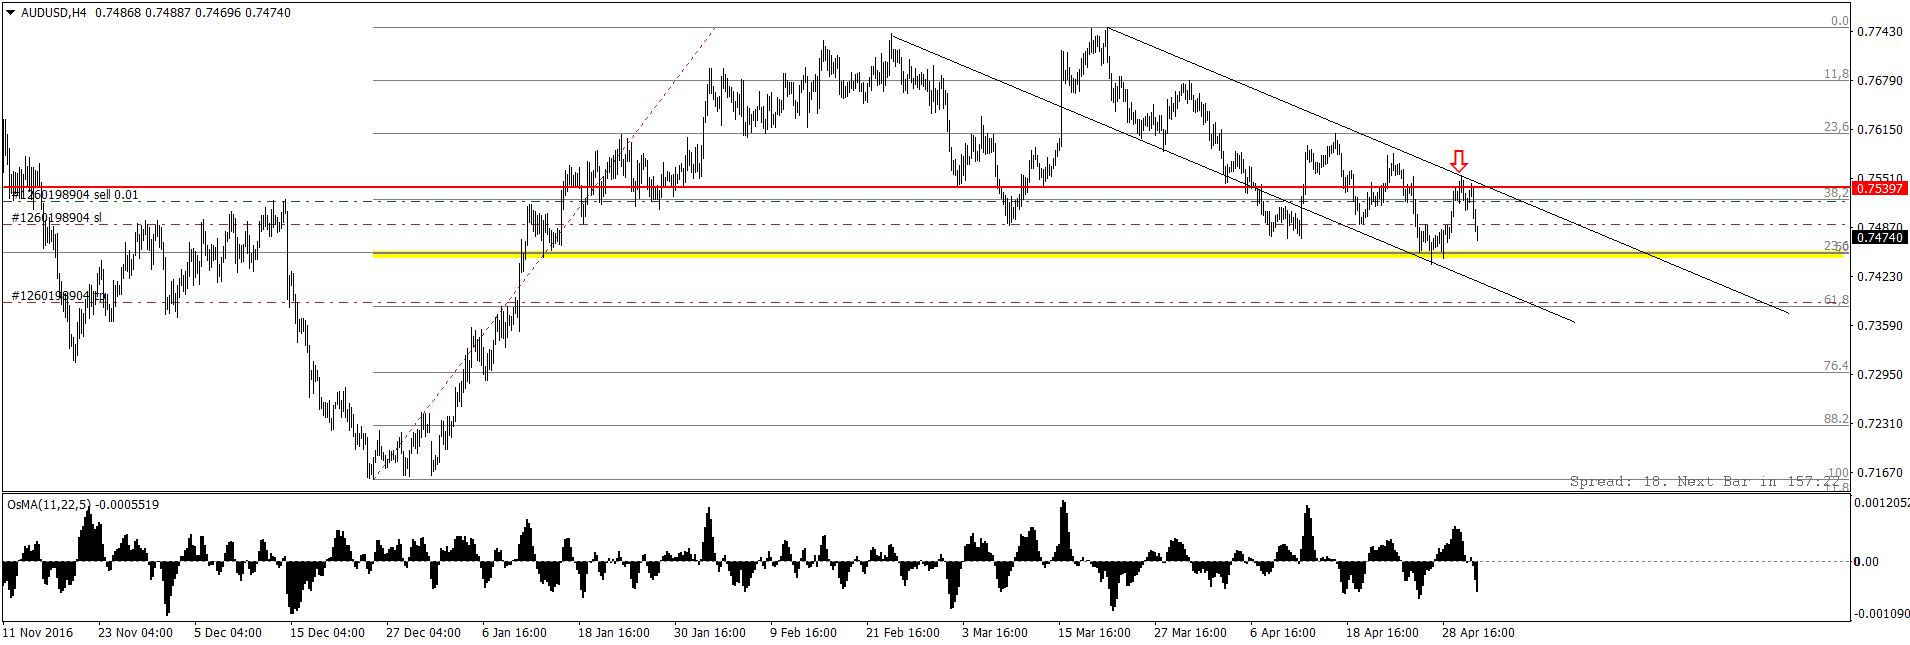
Task: Click the 28 Apr 16:00 date label
Action: (1478, 633)
